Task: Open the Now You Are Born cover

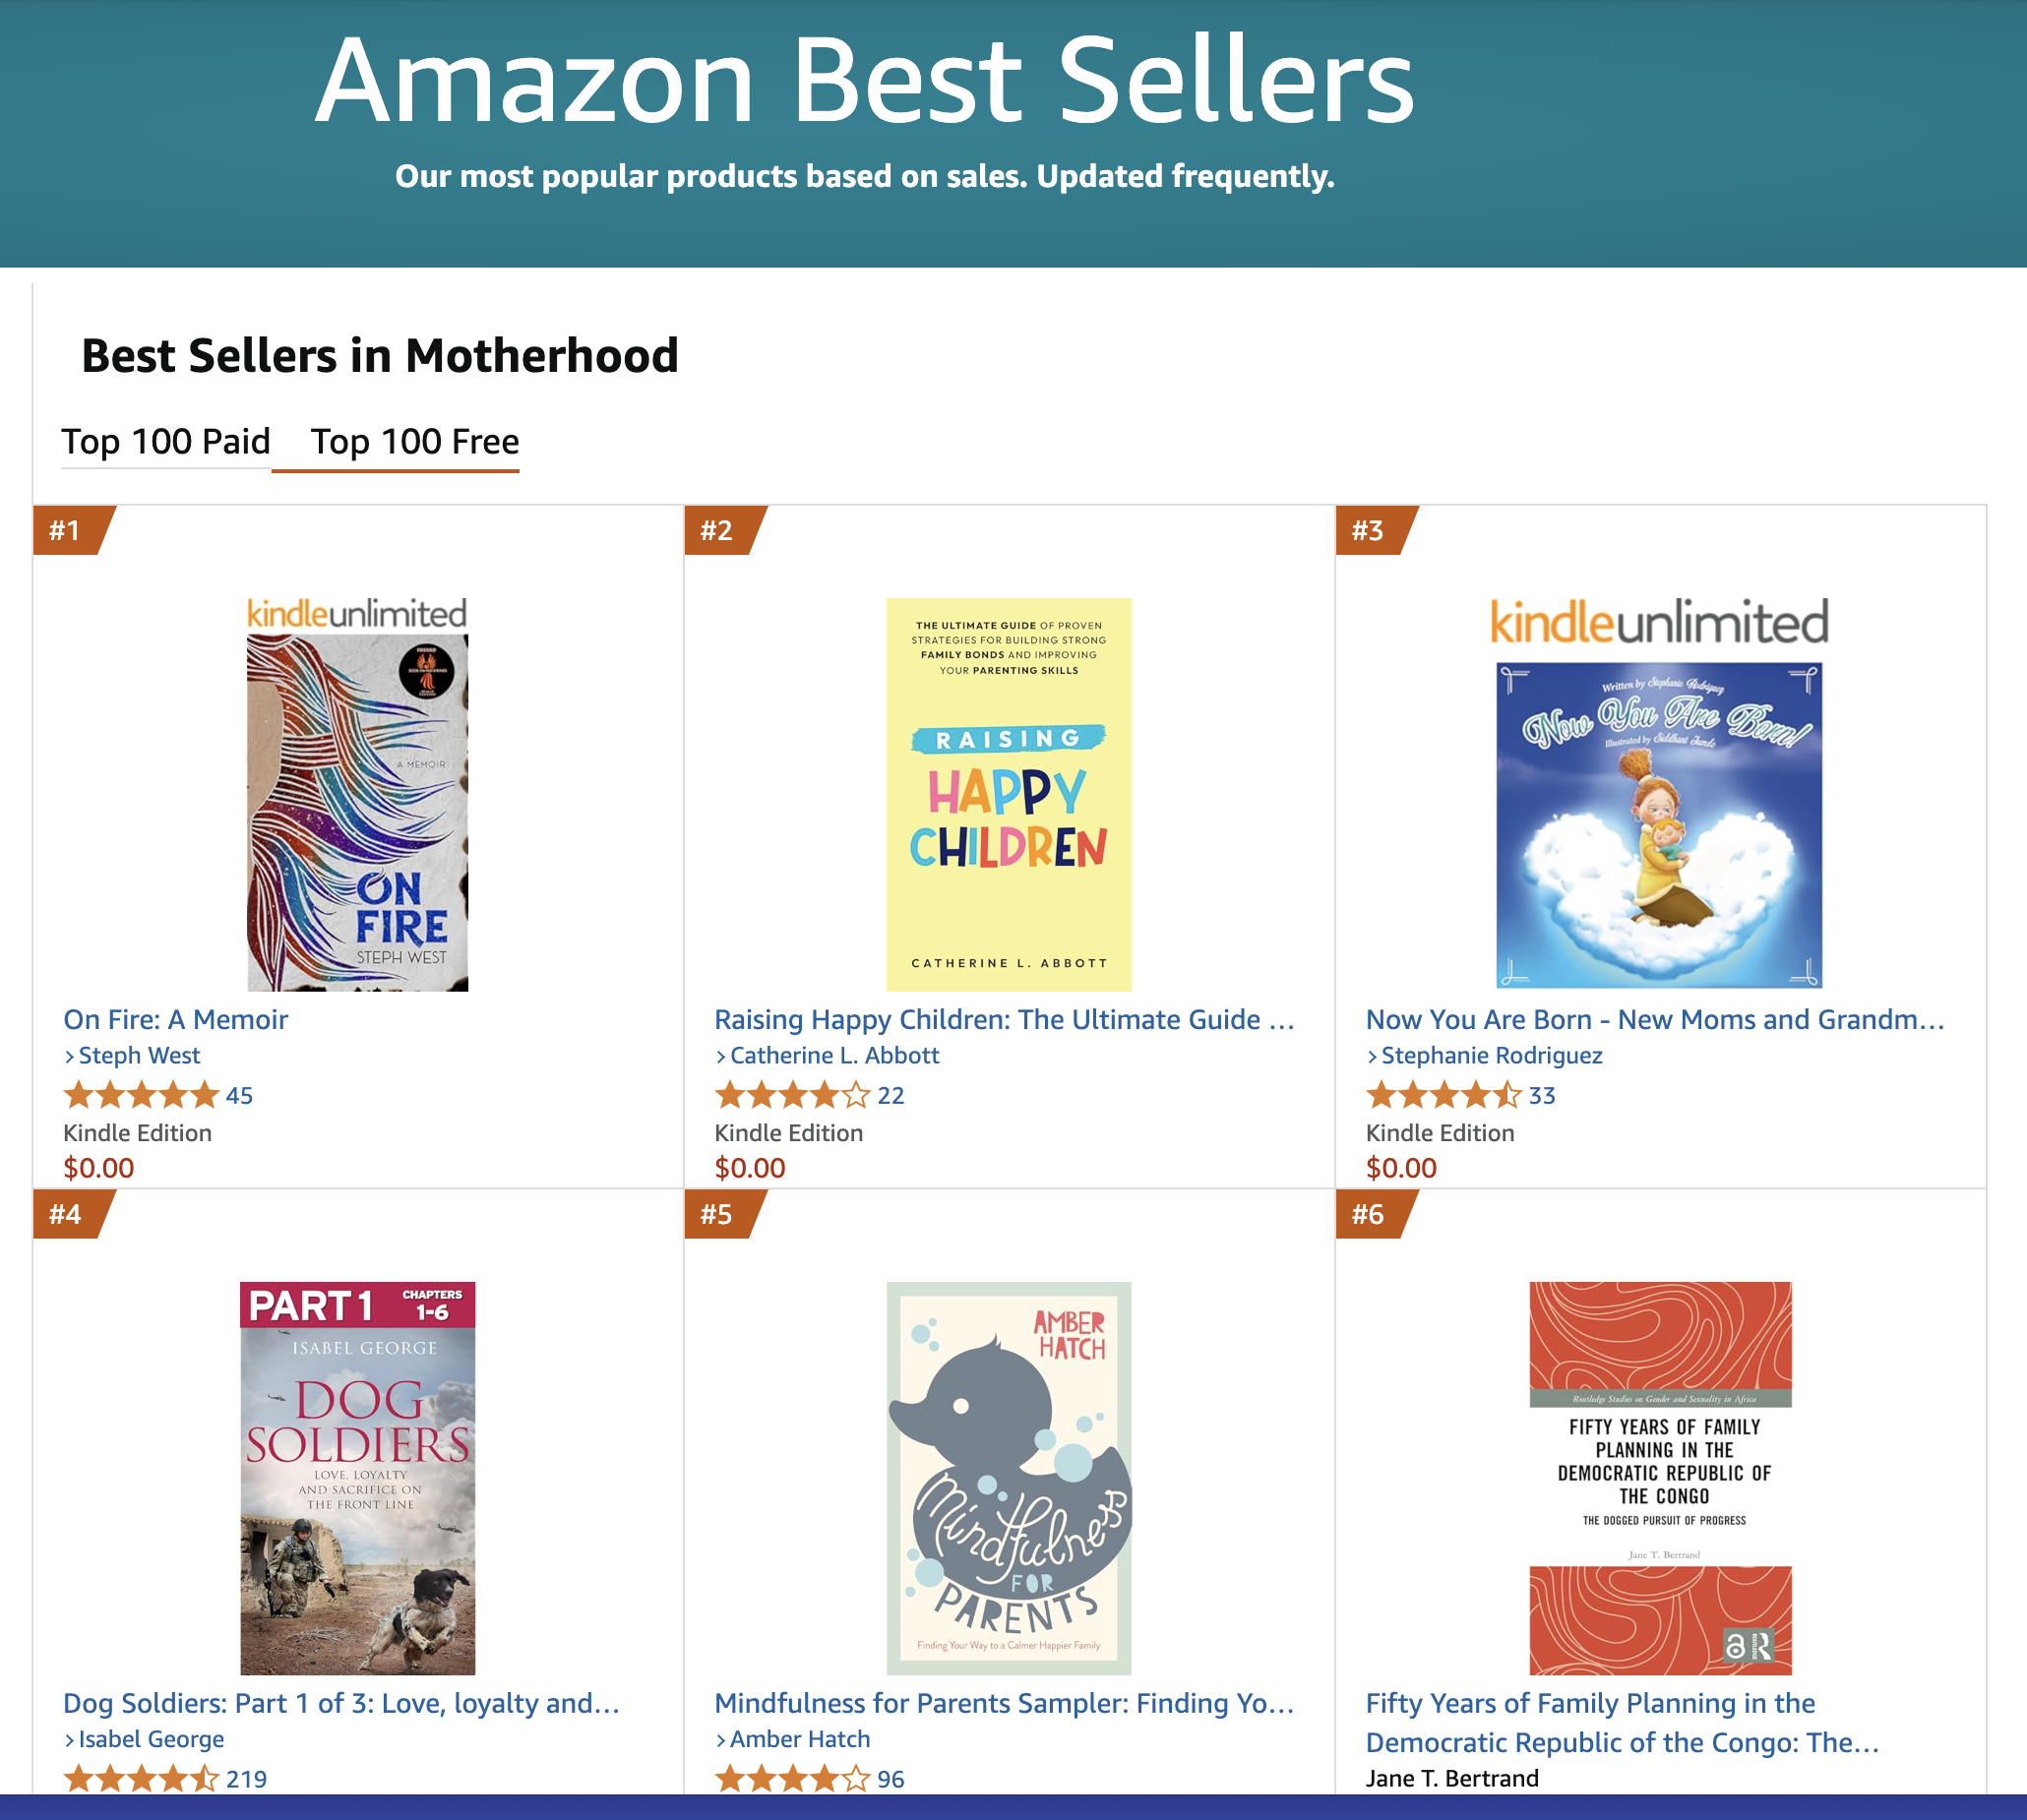Action: click(1658, 824)
